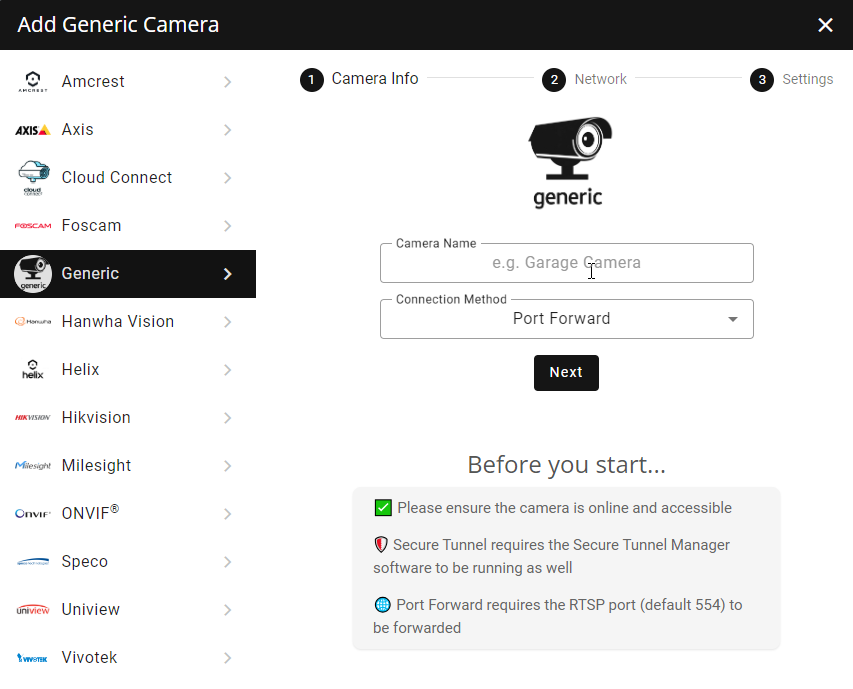Click the red shield Secure Tunnel icon
Viewport: 853px width, 689px height.
381,544
